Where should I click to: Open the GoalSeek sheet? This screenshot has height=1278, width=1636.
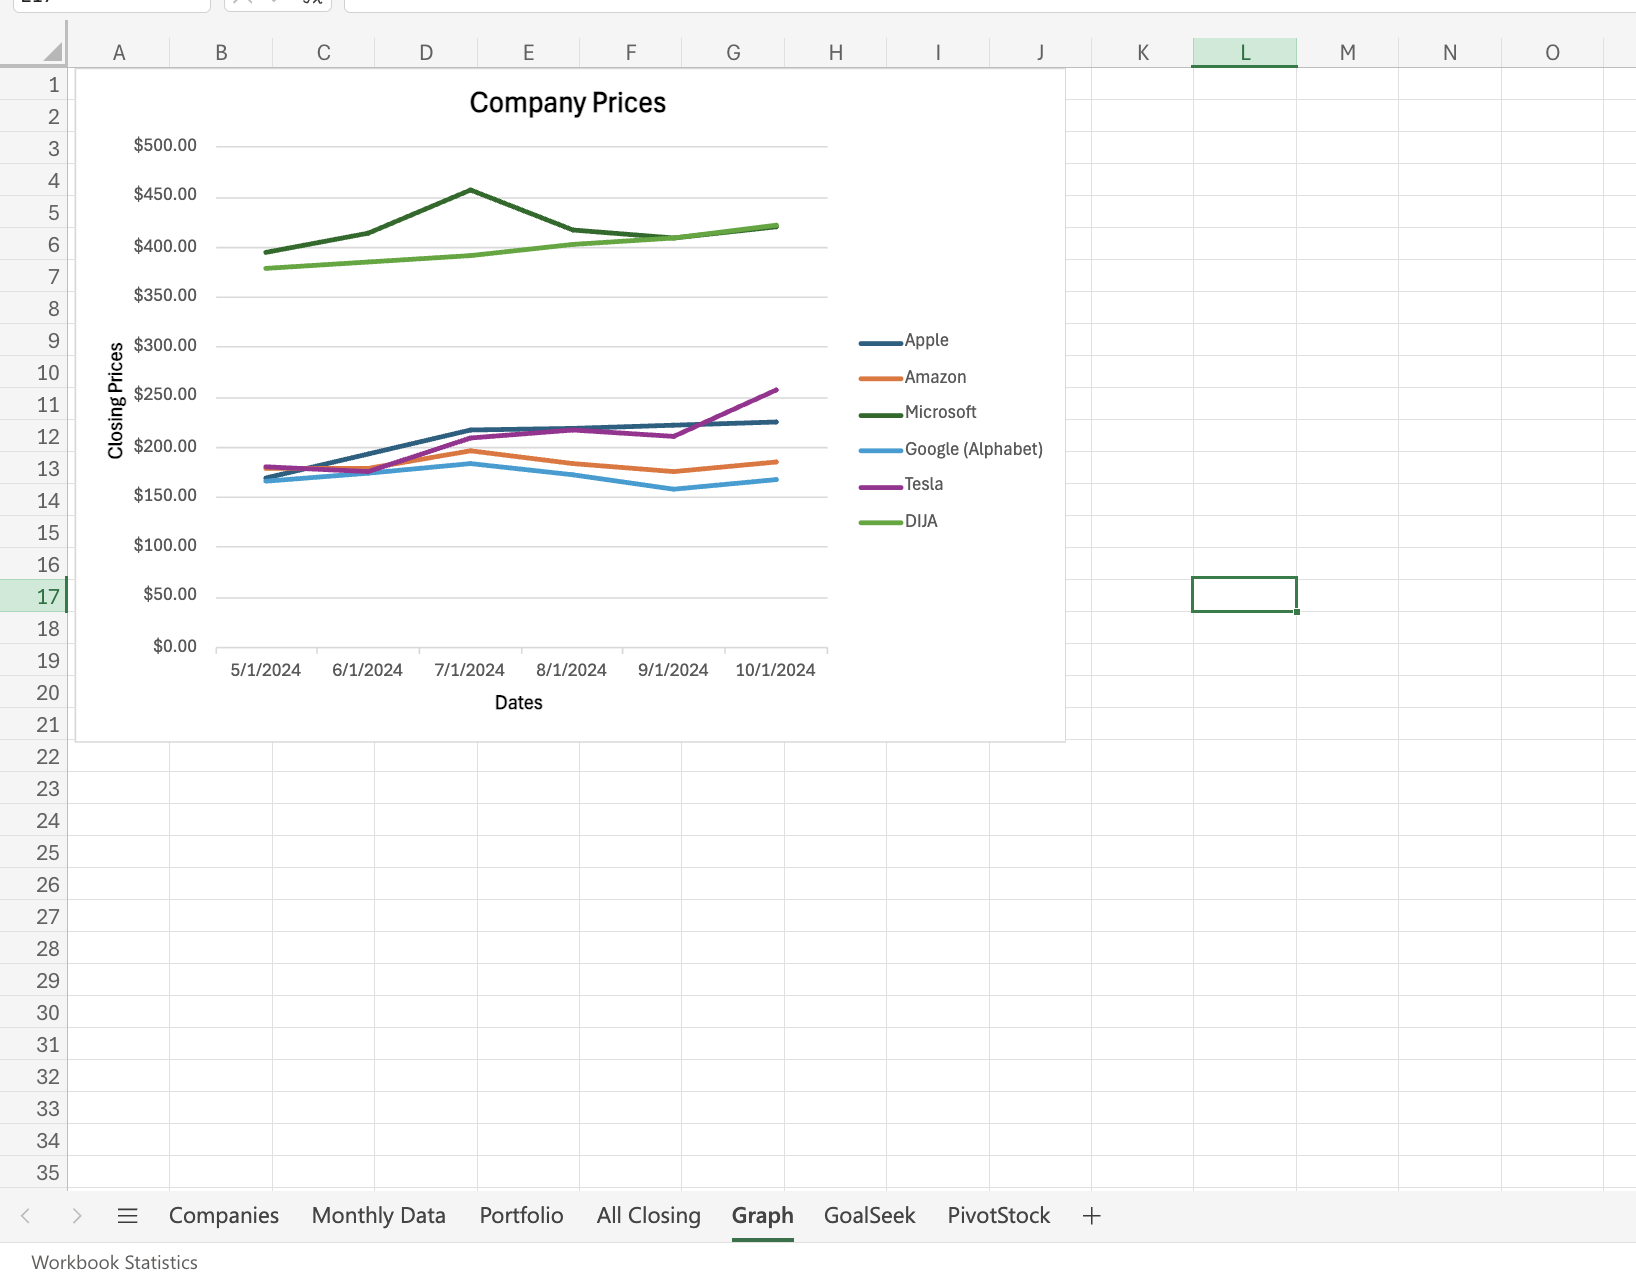(868, 1215)
